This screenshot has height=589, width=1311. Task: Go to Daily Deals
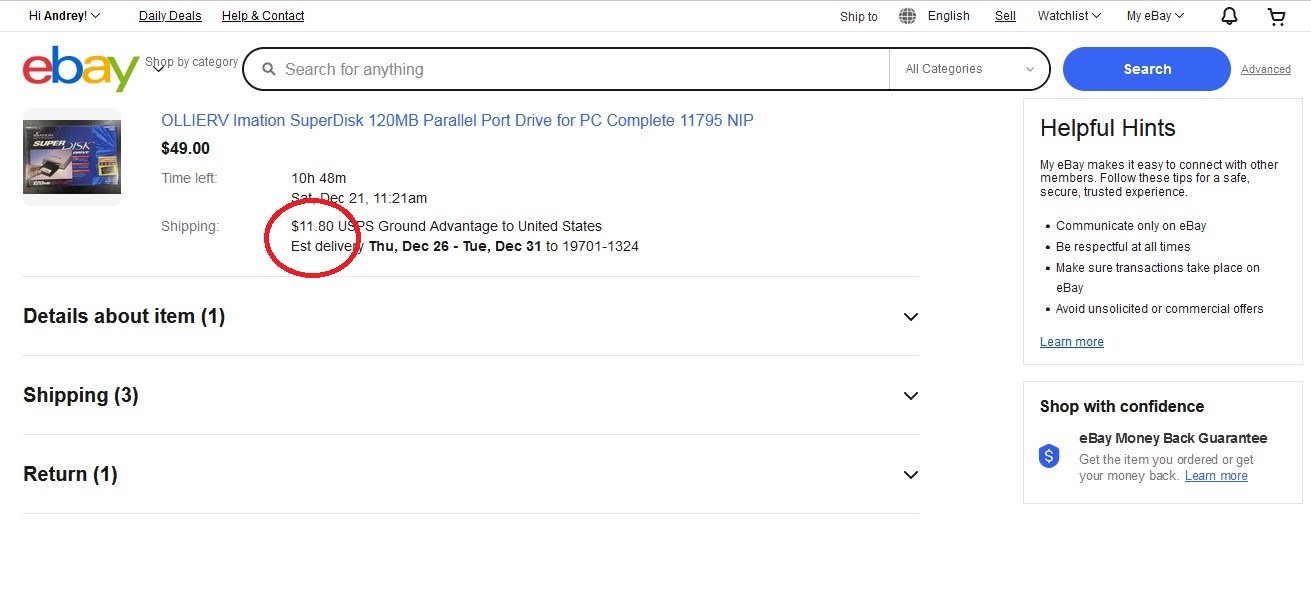click(x=170, y=16)
